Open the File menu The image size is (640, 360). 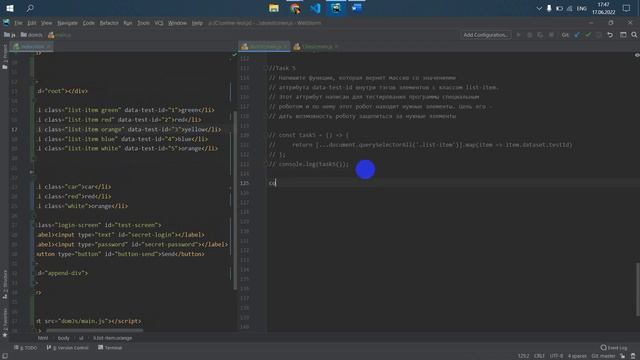(x=18, y=23)
